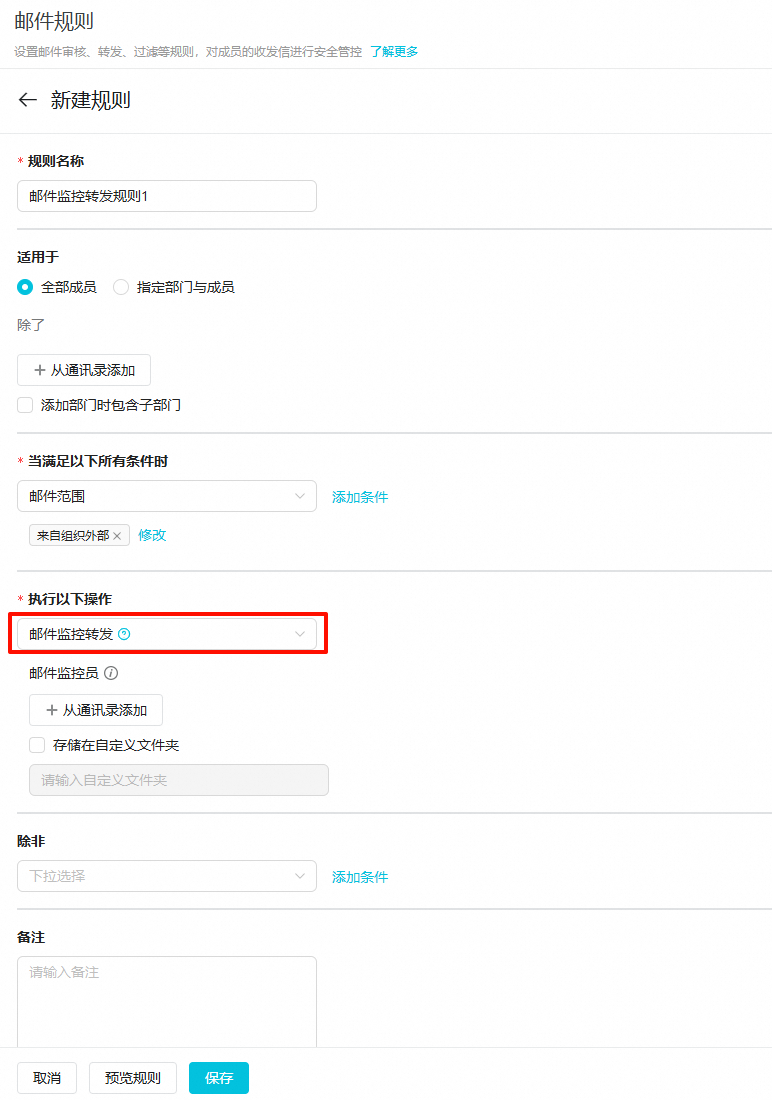Add a 邮件监控员 from contacts
Viewport: 772px width, 1100px height.
96,710
